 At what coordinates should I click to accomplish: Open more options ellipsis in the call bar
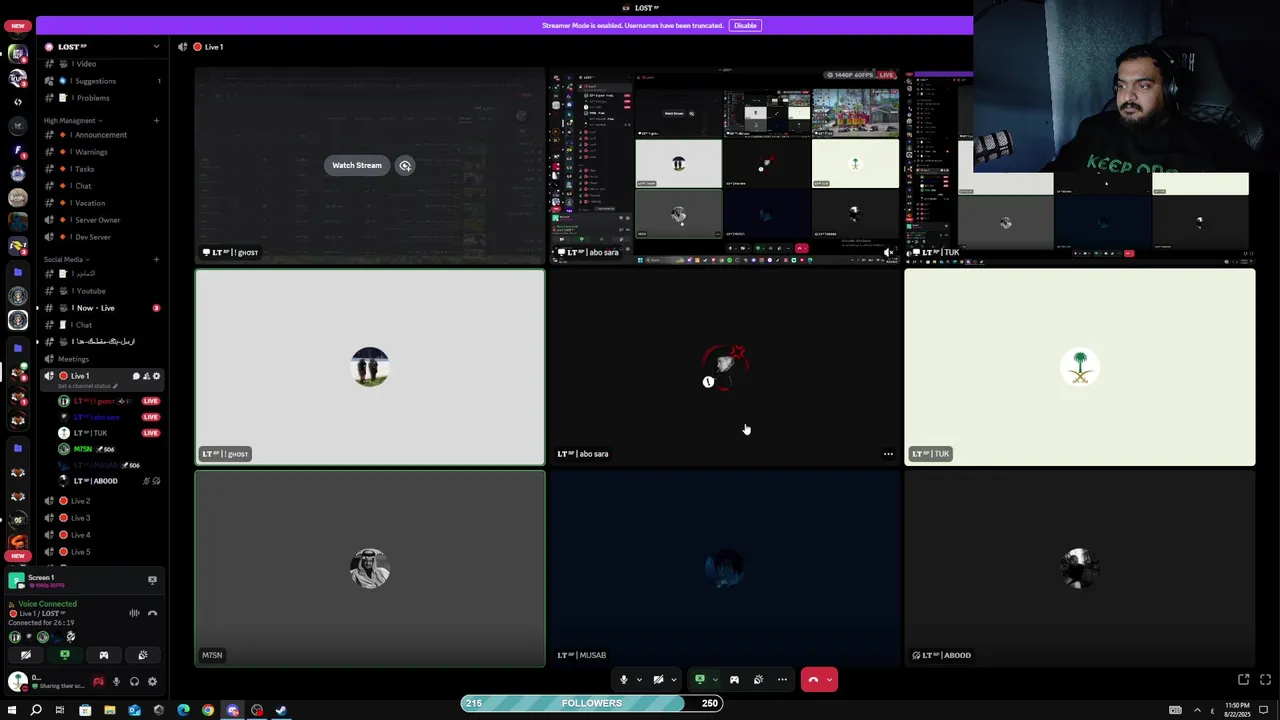tap(782, 680)
